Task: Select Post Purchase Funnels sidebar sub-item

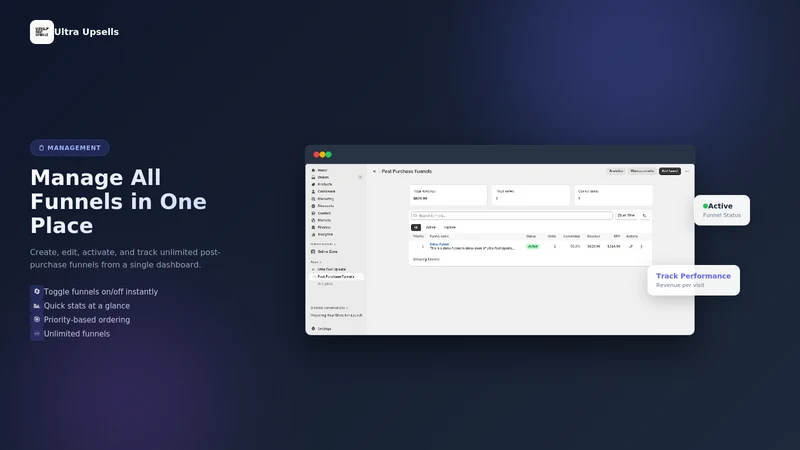Action: (x=336, y=277)
